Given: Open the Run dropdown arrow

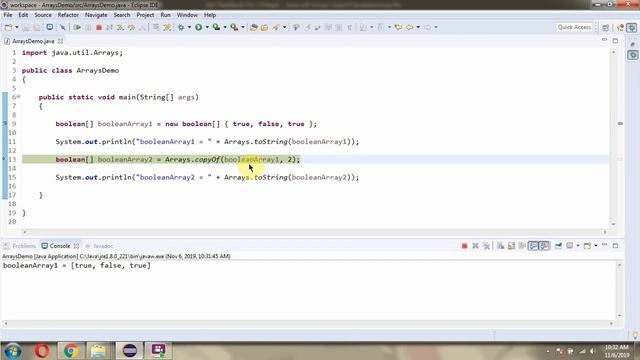Looking at the screenshot, I should click(x=207, y=27).
